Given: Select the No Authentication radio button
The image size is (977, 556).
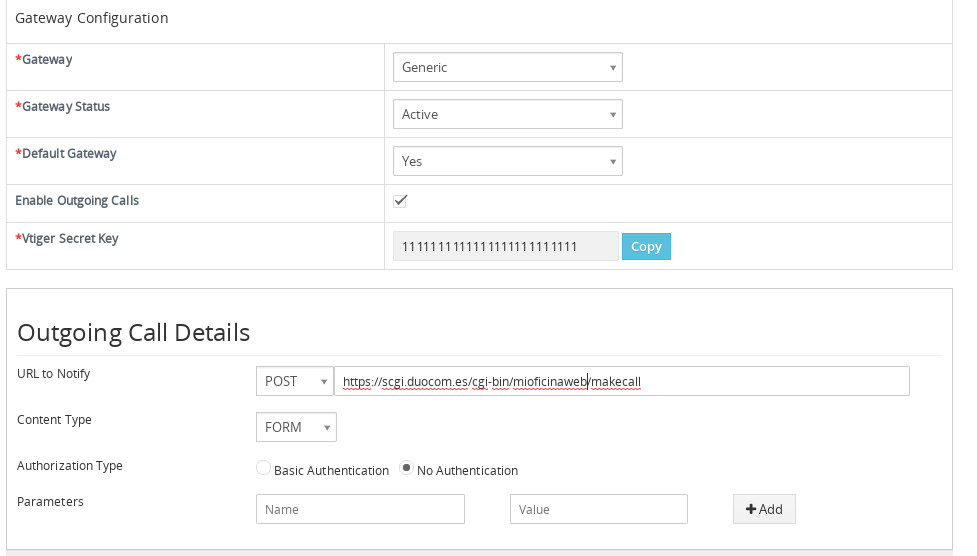Looking at the screenshot, I should click(407, 468).
